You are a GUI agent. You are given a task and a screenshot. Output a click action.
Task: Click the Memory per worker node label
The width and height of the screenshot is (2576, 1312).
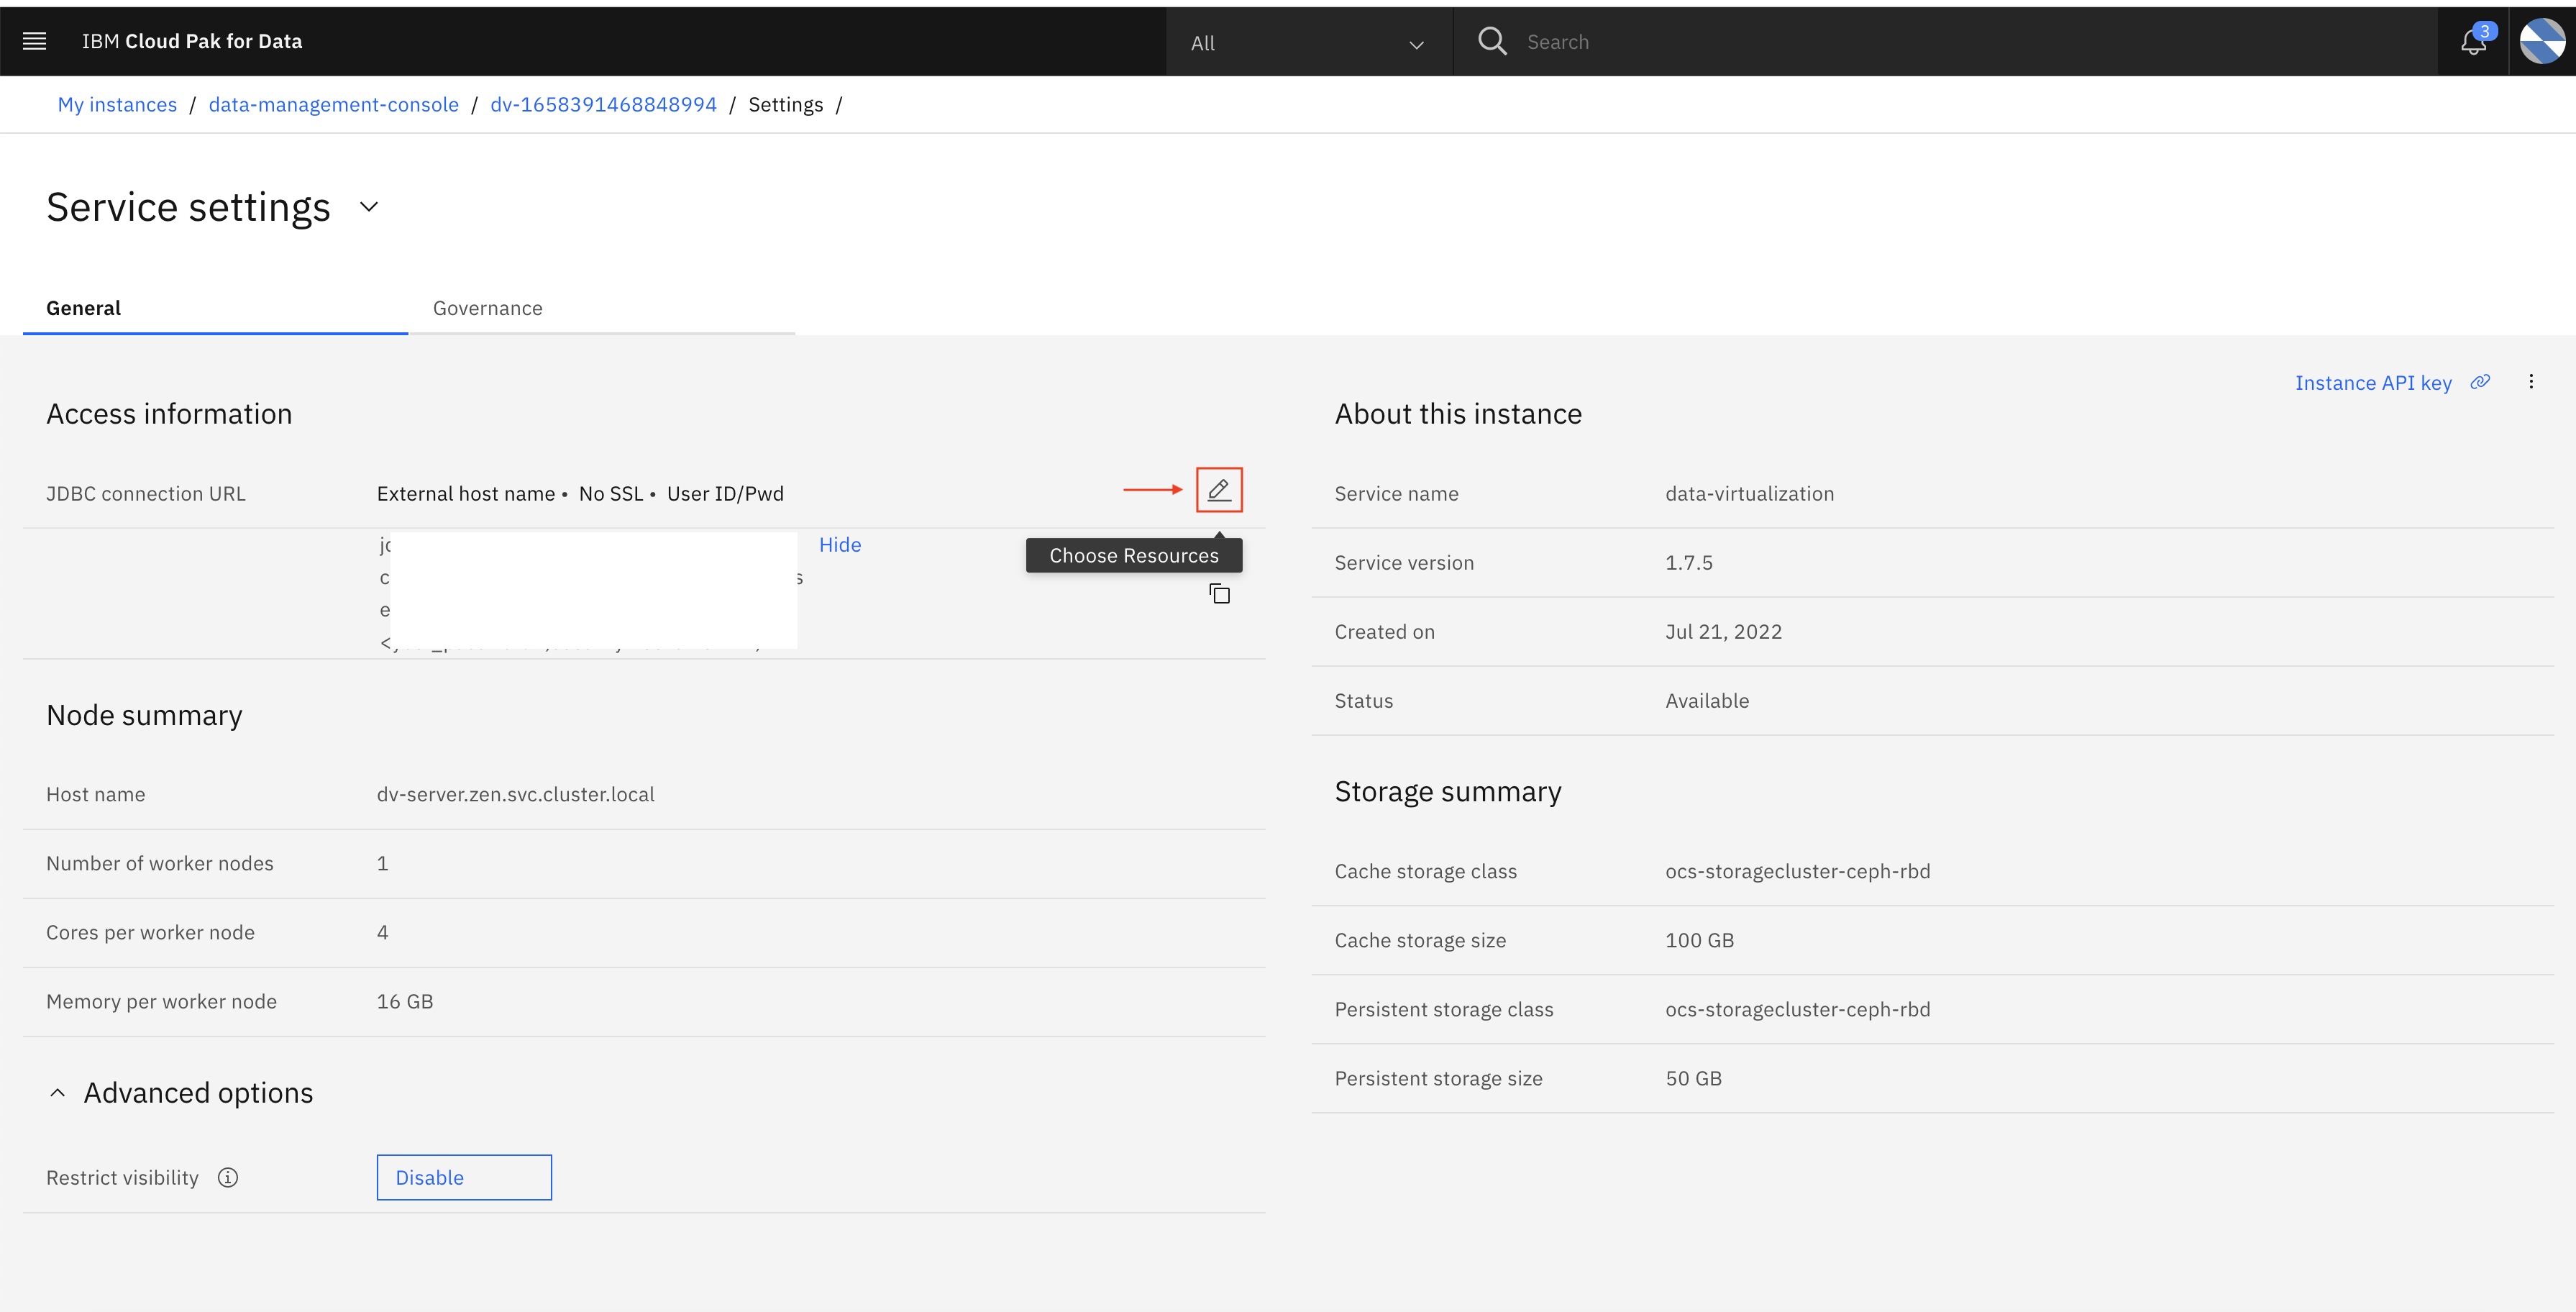tap(161, 1001)
